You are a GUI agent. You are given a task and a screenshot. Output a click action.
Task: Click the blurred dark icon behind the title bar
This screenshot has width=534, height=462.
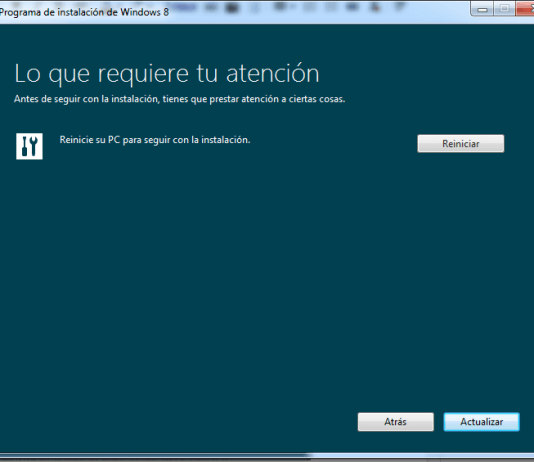coord(232,7)
